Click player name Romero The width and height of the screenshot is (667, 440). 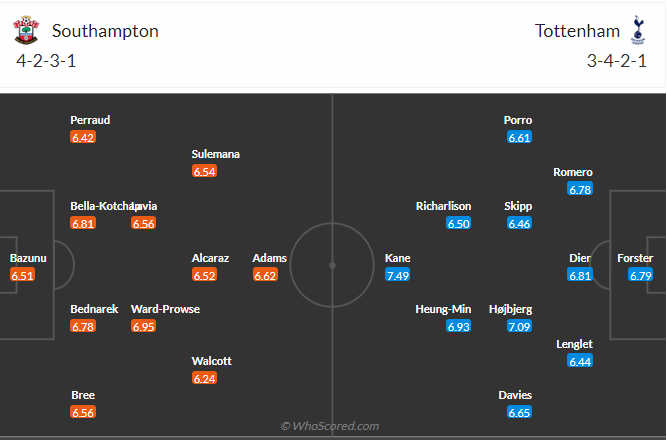point(573,172)
